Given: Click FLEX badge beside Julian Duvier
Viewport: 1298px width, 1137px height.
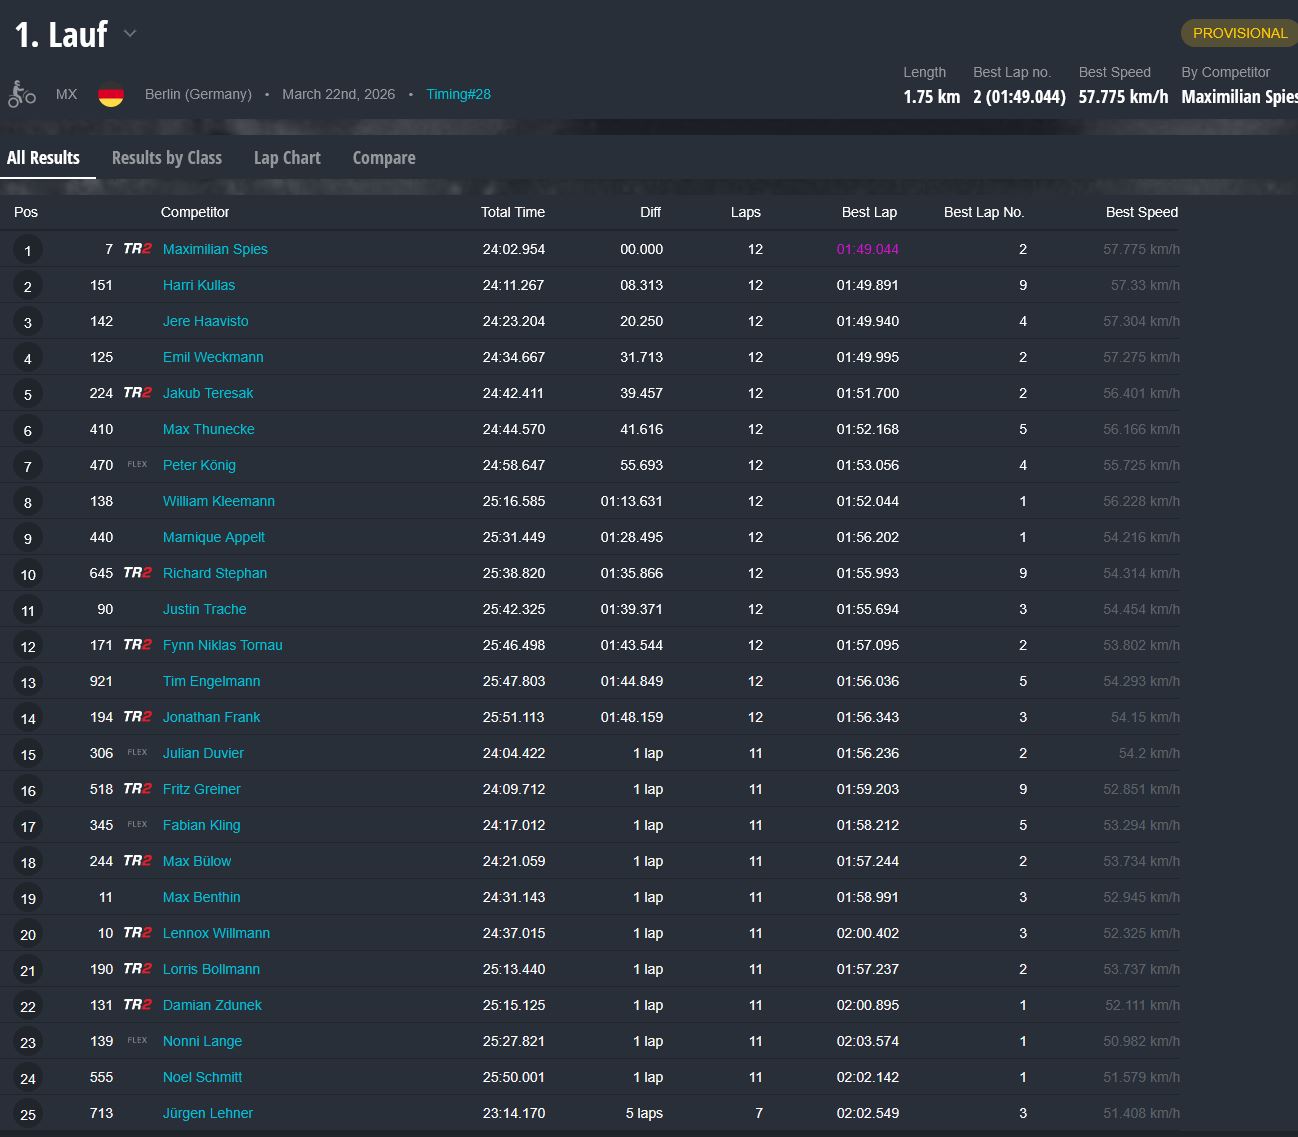Looking at the screenshot, I should click(x=137, y=753).
